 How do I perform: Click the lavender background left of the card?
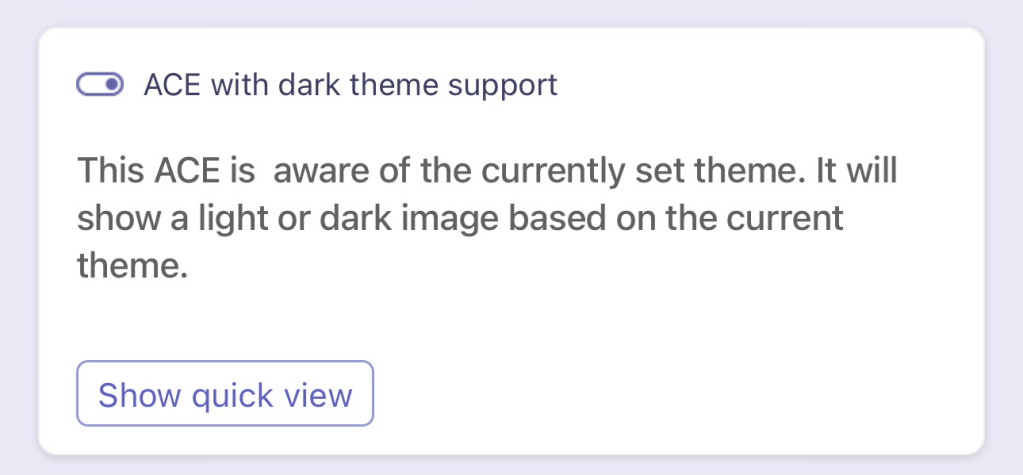tap(18, 240)
